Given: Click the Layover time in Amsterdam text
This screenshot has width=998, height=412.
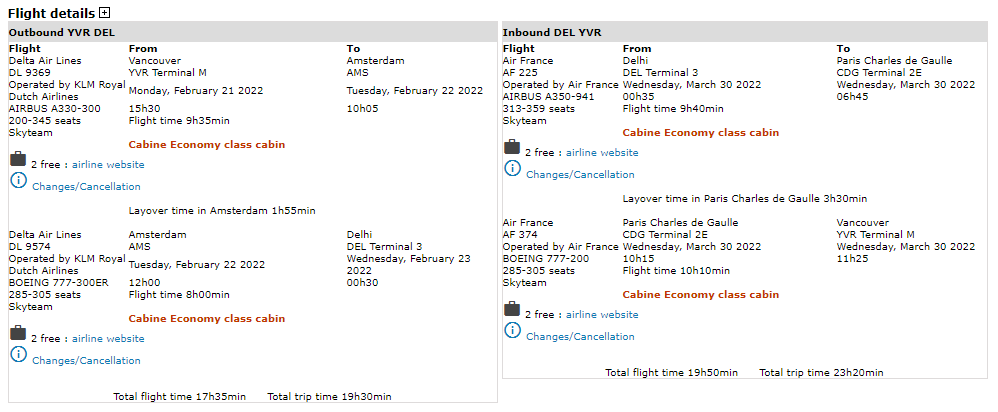Looking at the screenshot, I should click(222, 211).
